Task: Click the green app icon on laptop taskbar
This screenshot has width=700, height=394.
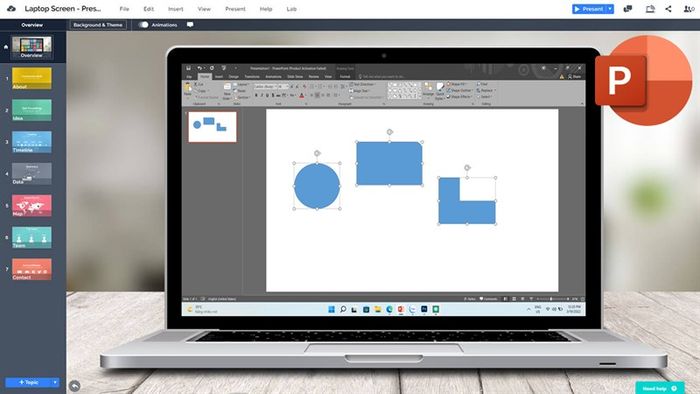Action: (x=436, y=309)
